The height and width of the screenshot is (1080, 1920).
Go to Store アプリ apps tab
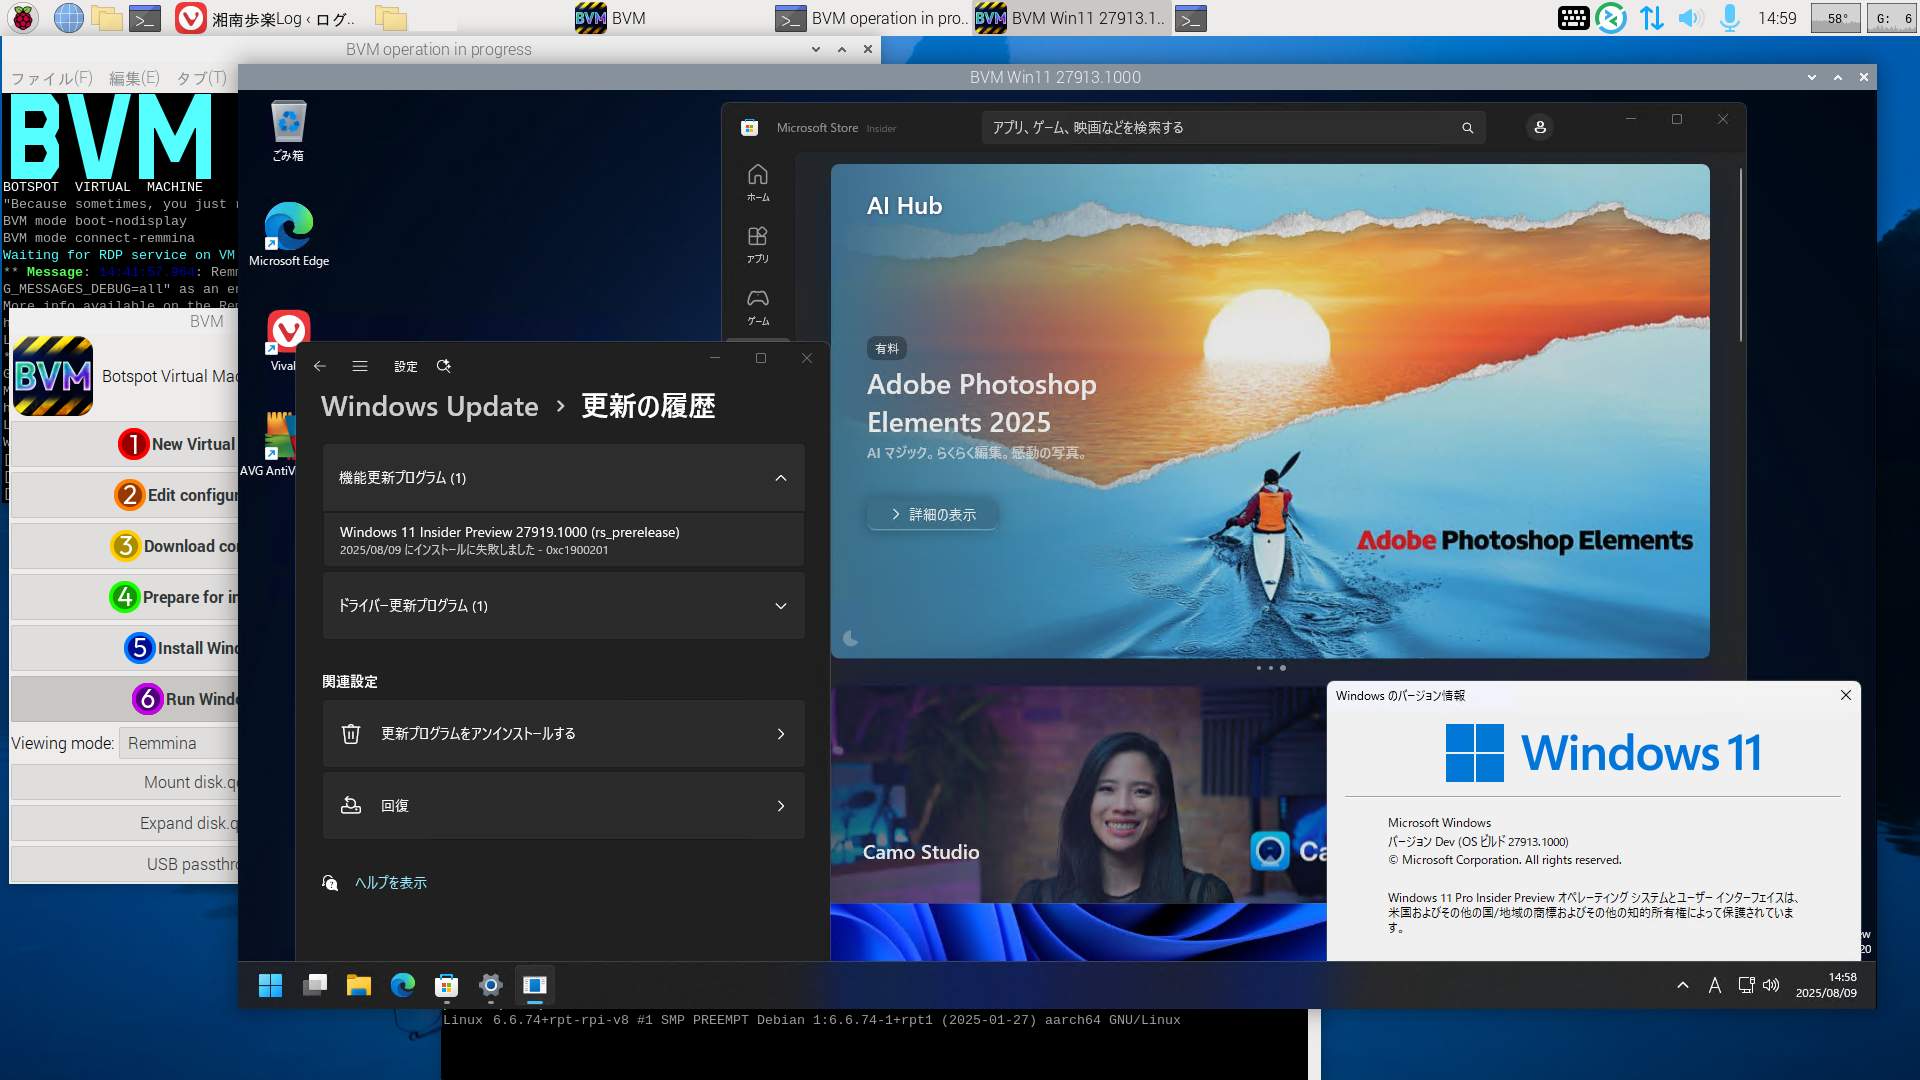[x=758, y=245]
